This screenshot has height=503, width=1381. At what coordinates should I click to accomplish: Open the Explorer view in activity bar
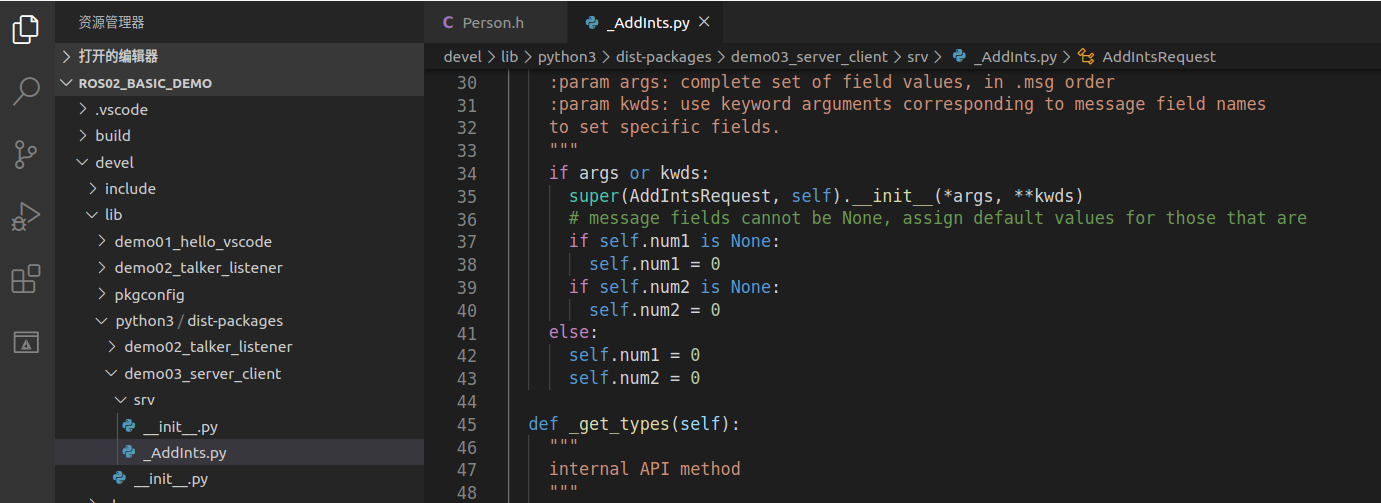pyautogui.click(x=26, y=30)
